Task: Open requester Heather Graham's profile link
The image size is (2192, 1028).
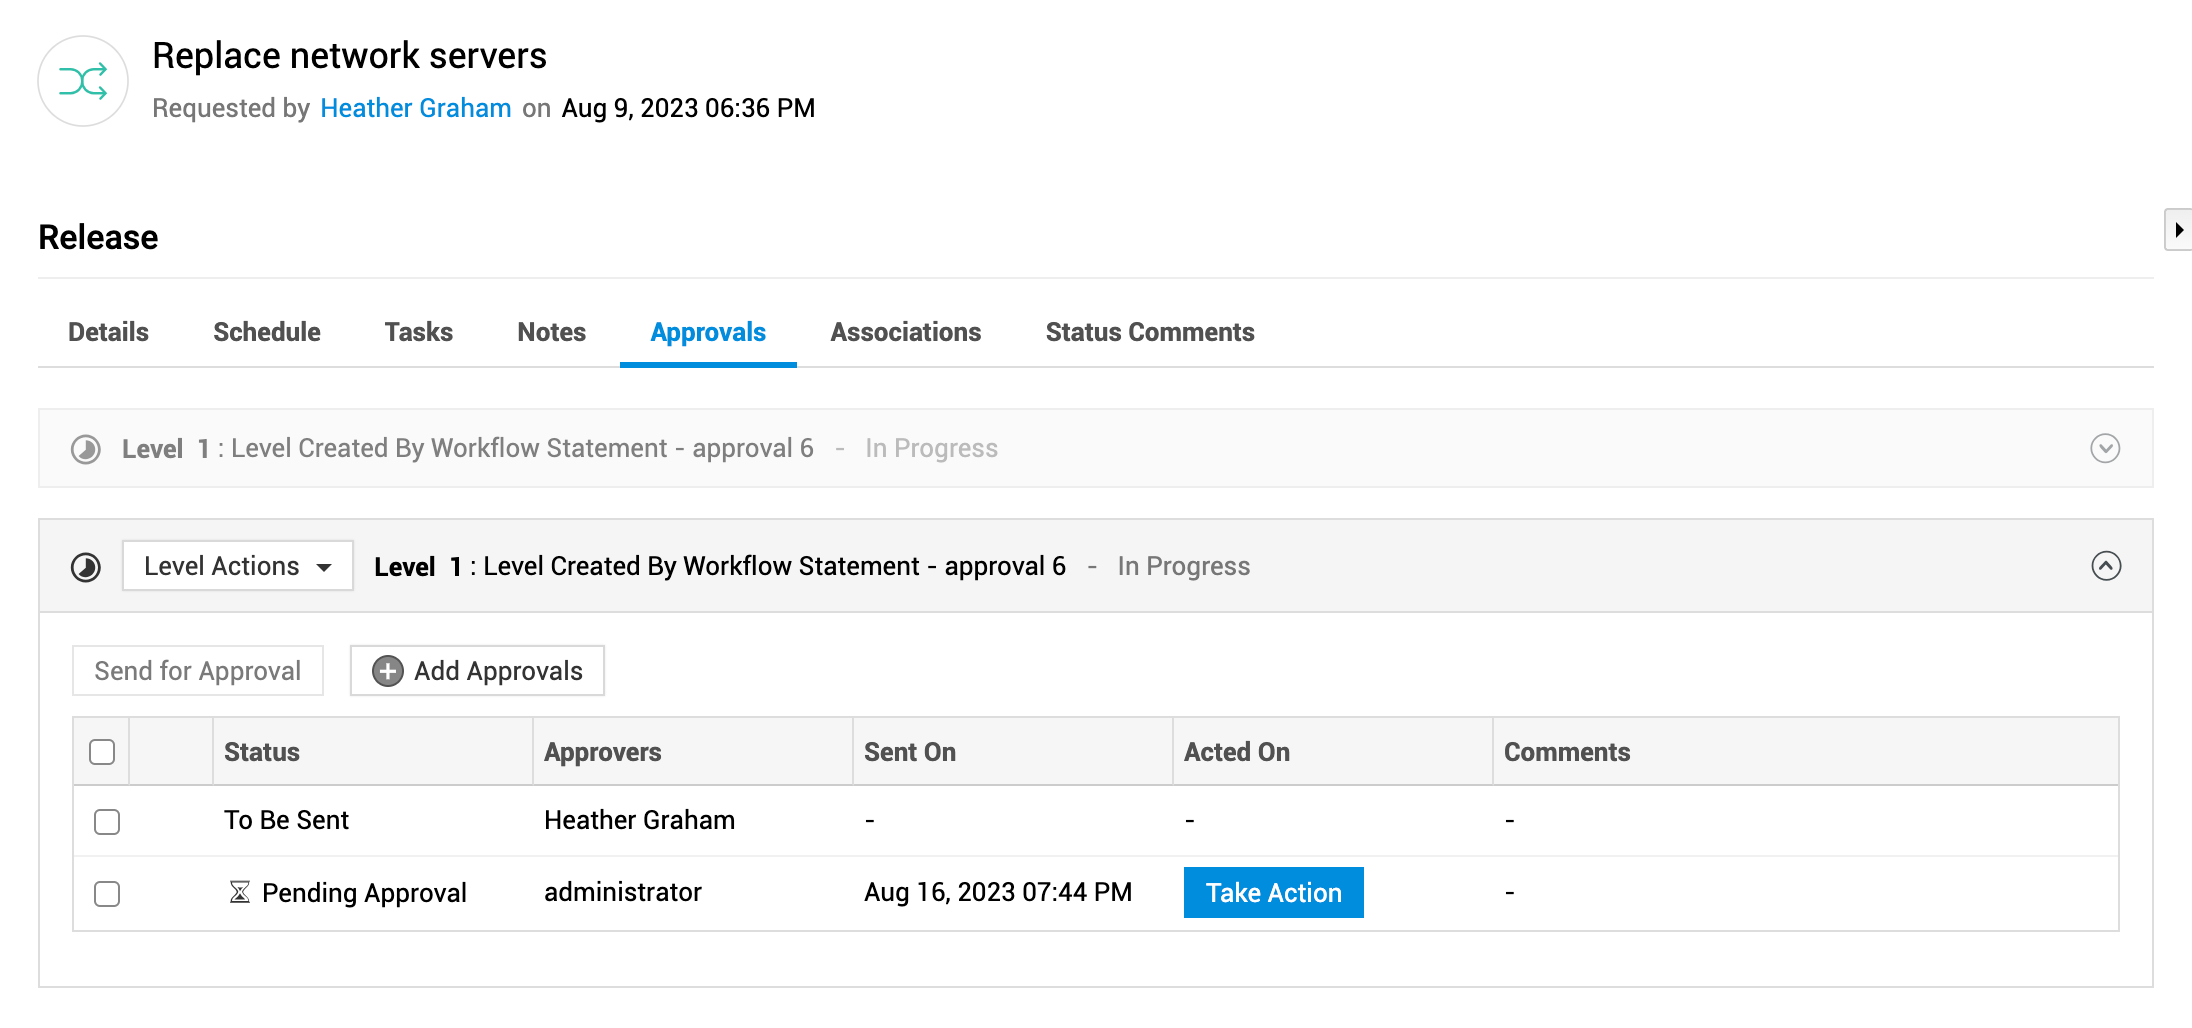Action: (416, 108)
